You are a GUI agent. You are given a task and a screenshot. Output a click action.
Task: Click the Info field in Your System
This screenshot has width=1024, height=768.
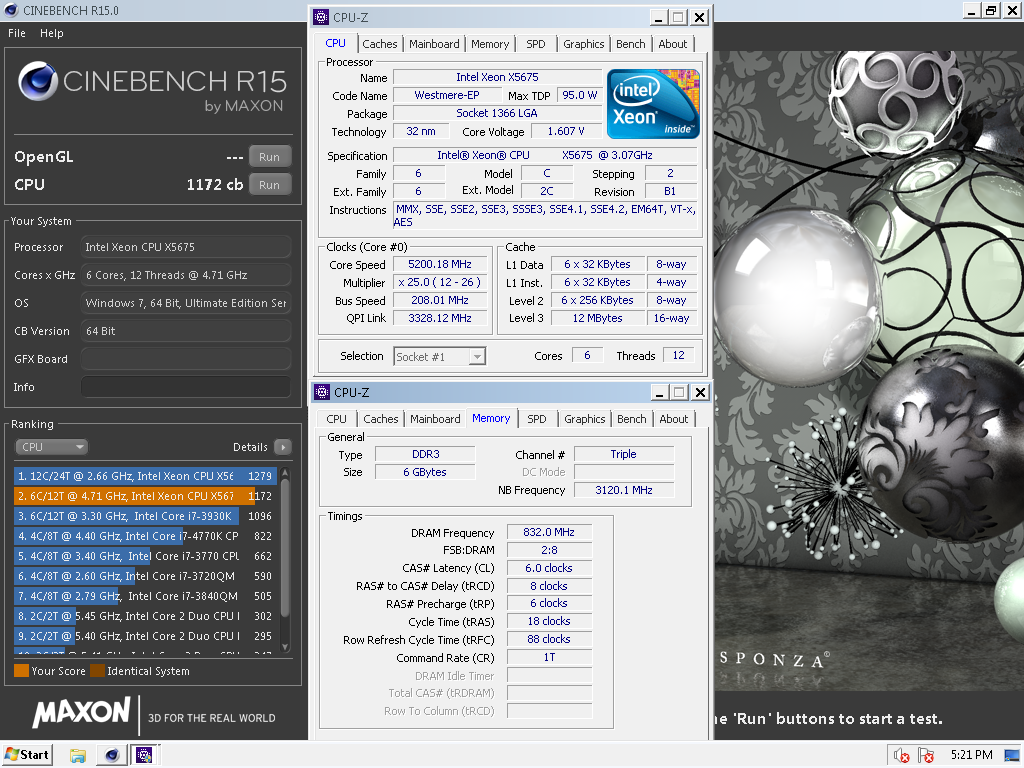[x=186, y=387]
